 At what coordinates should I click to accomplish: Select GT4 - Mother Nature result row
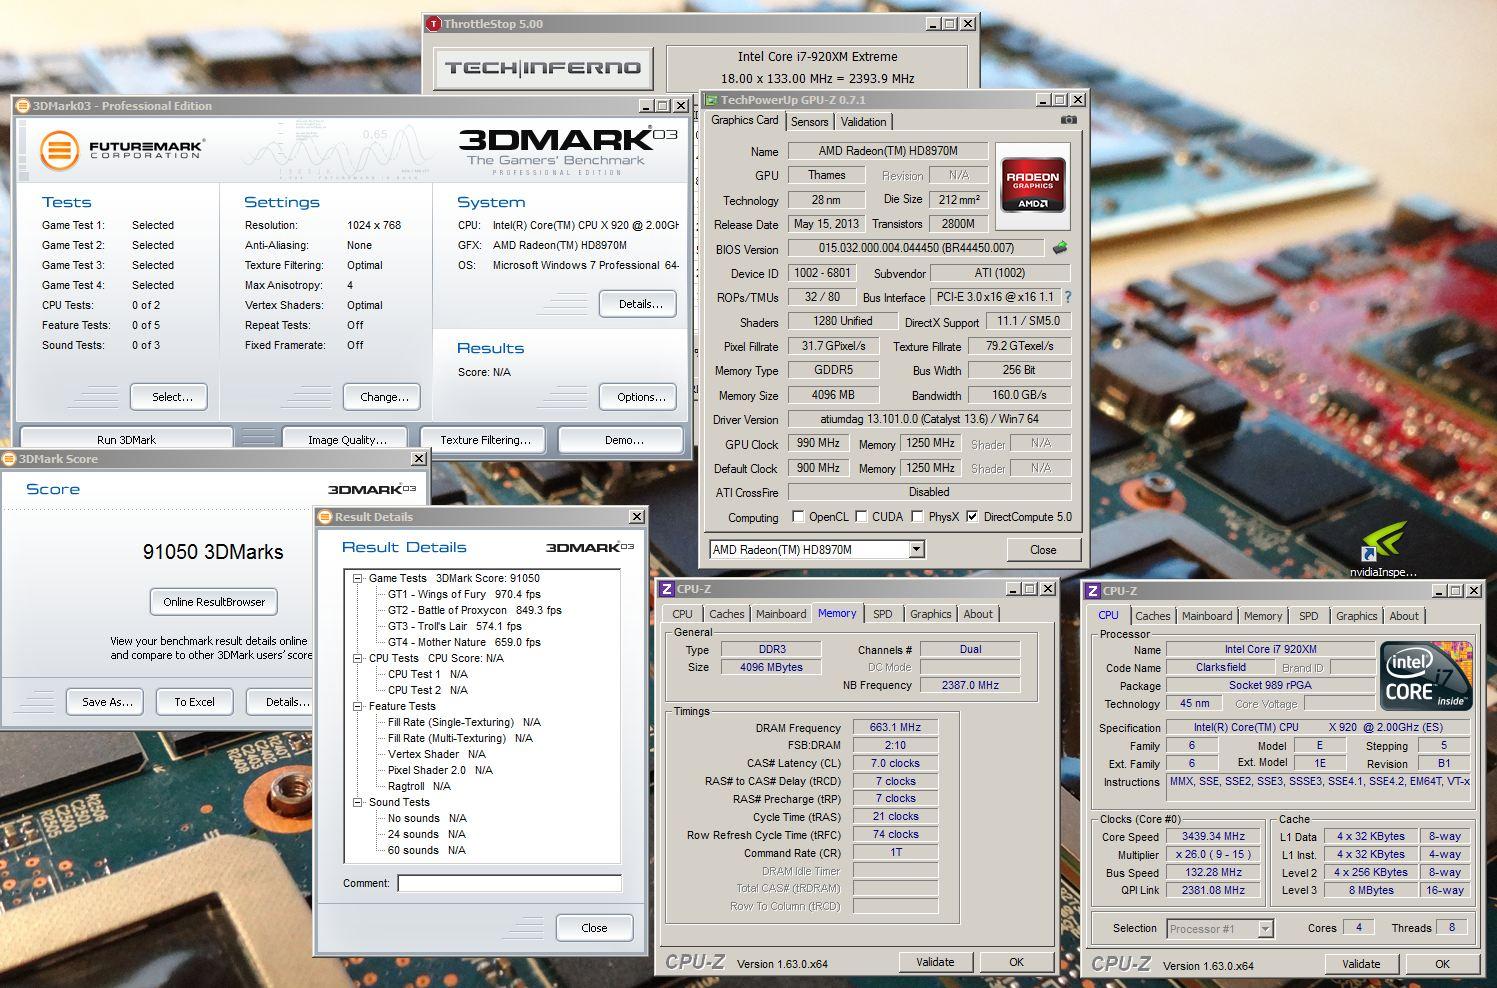(464, 642)
